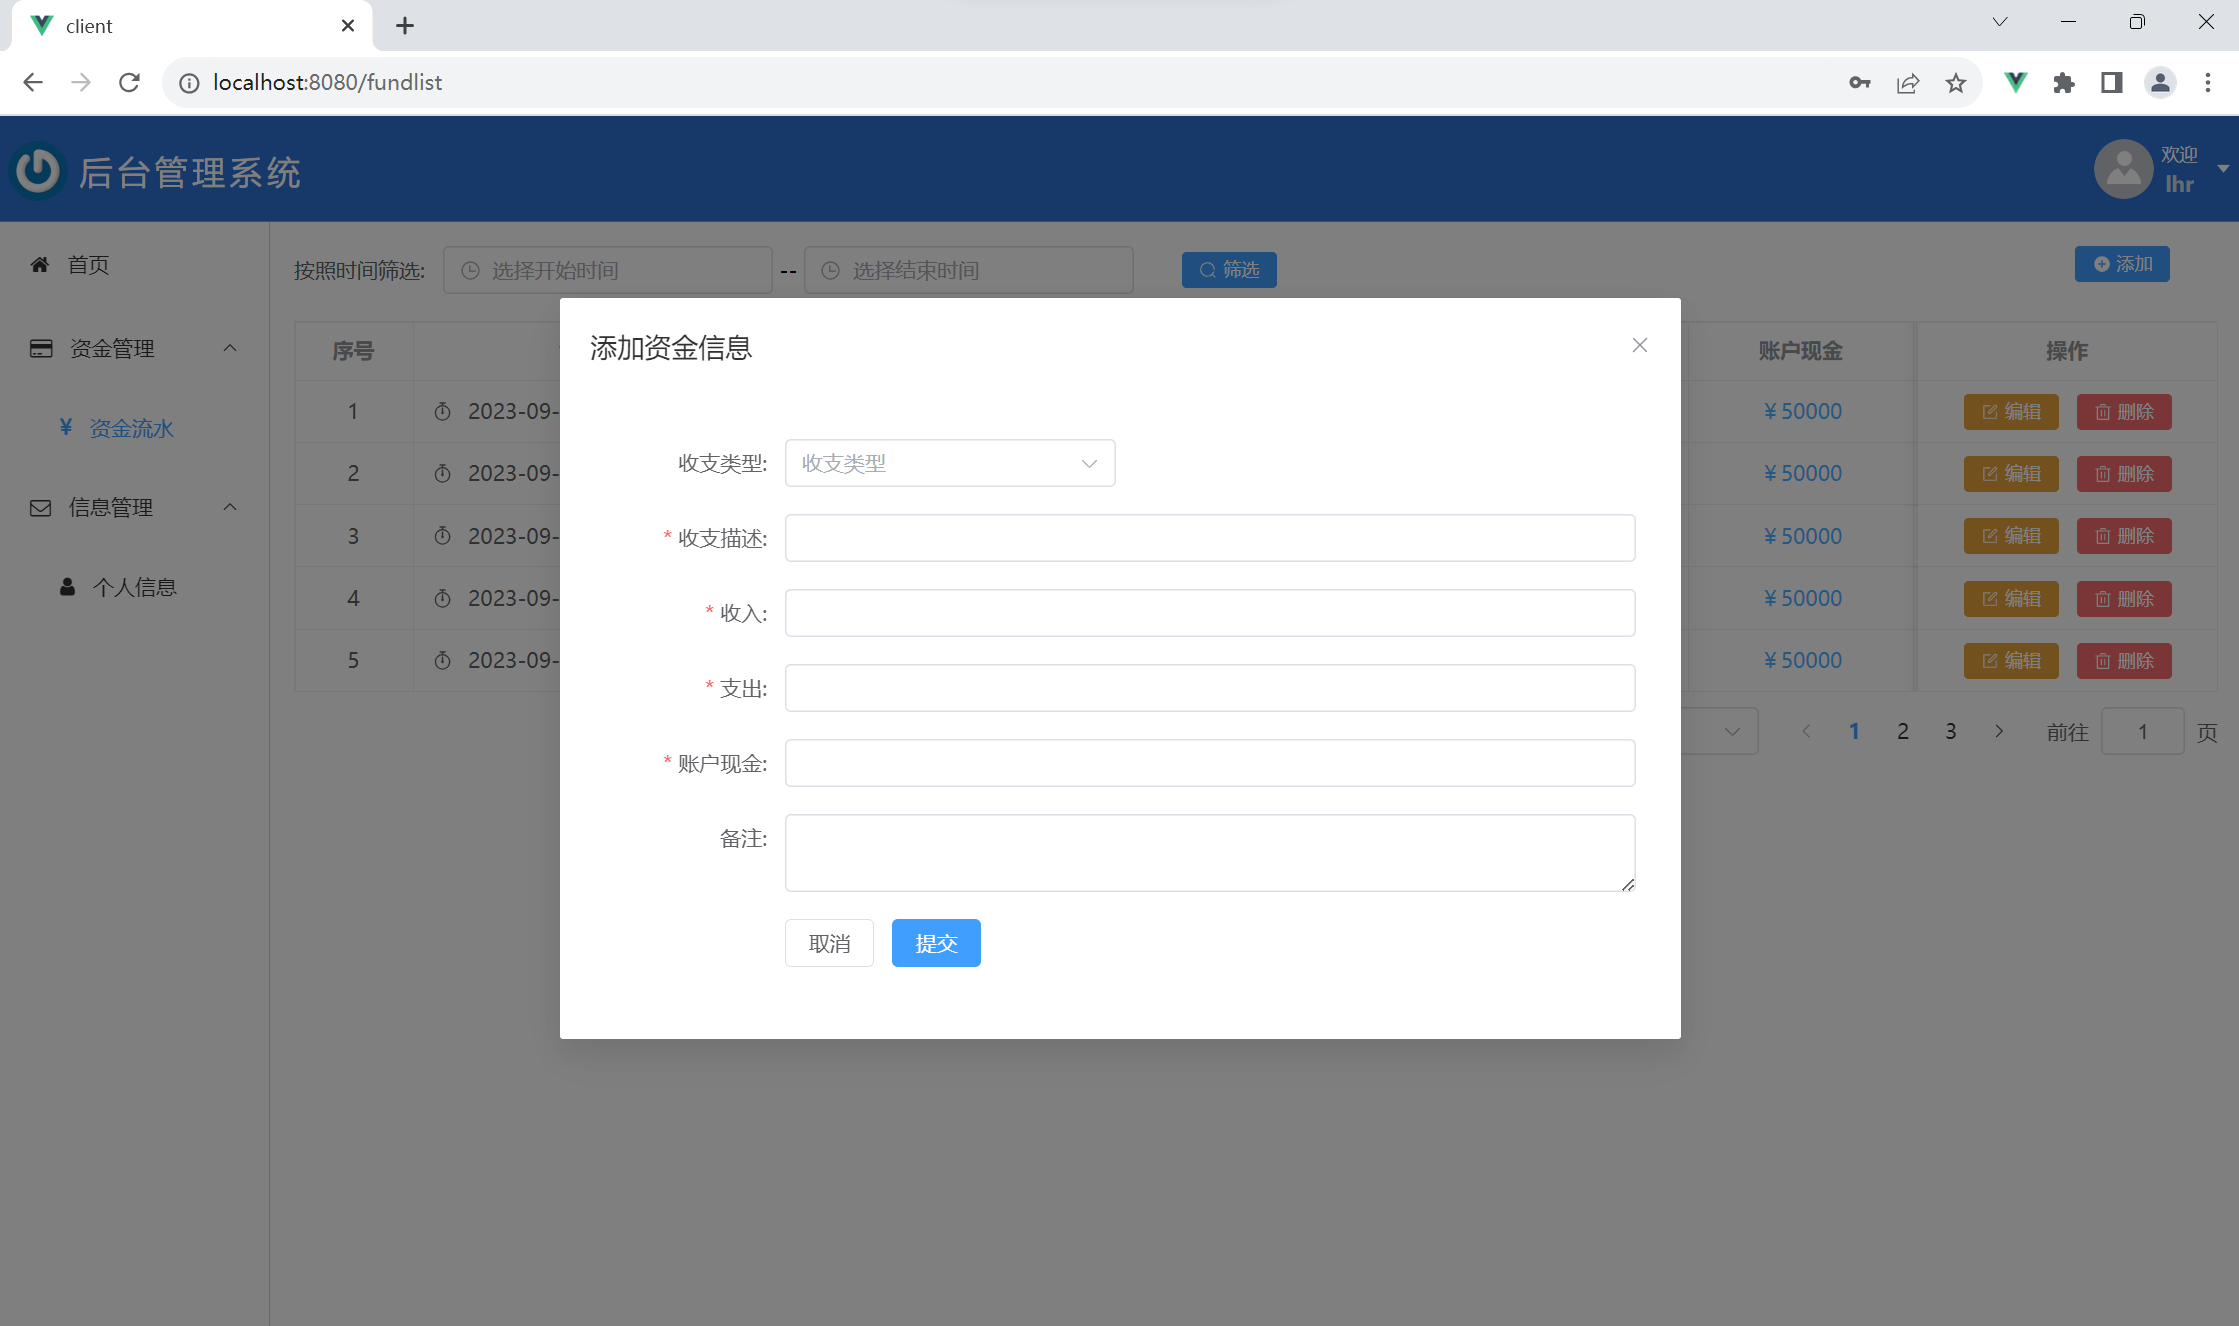Screen dimensions: 2239x1326
Task: Click the Vue devtools extension icon
Action: 2015,83
